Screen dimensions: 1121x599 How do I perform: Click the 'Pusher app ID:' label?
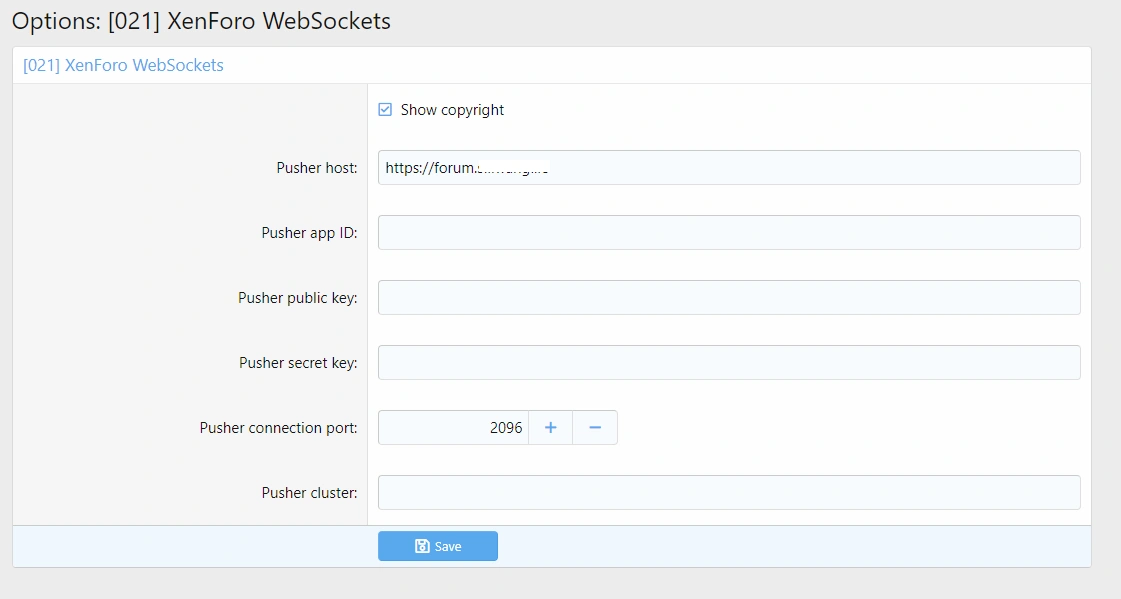tap(309, 233)
